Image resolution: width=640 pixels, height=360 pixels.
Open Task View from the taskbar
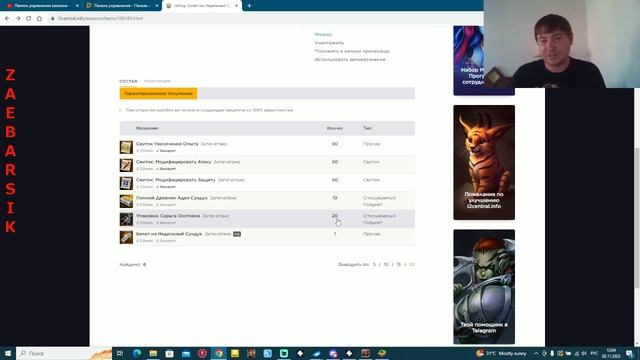[120, 353]
